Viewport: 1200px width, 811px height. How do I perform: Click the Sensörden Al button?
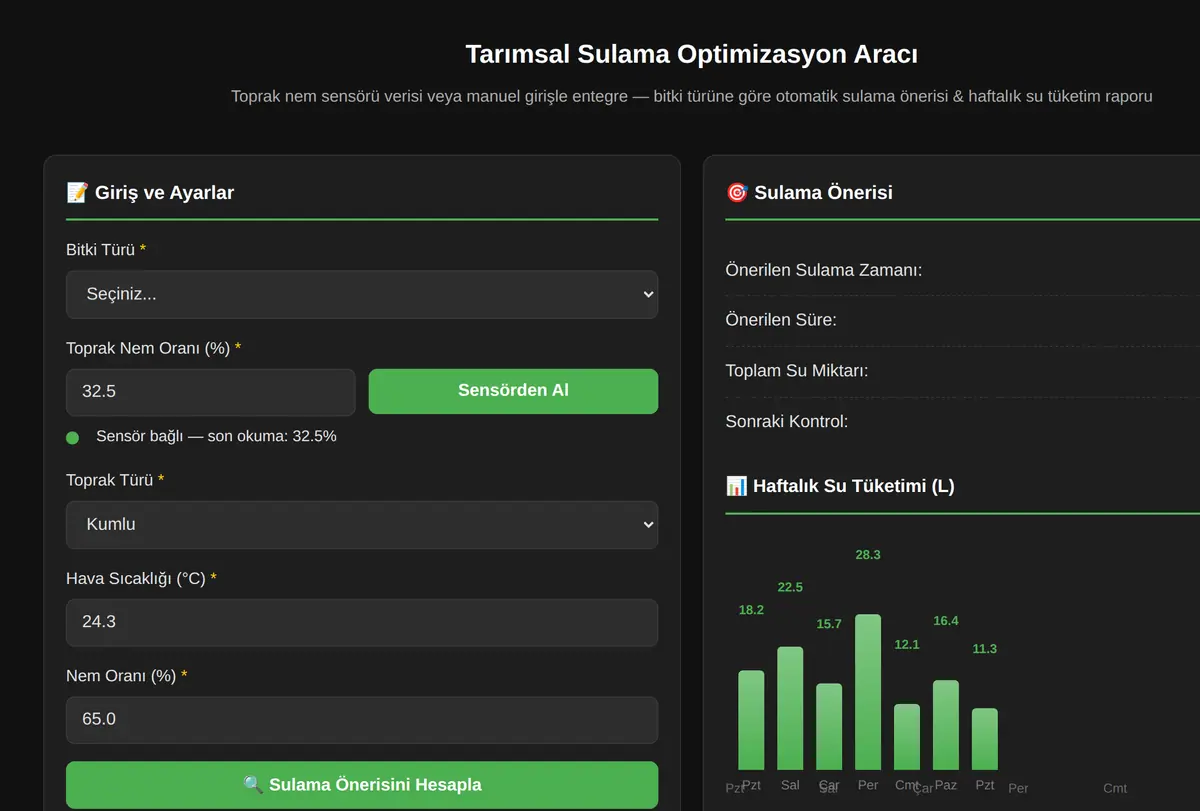tap(513, 391)
